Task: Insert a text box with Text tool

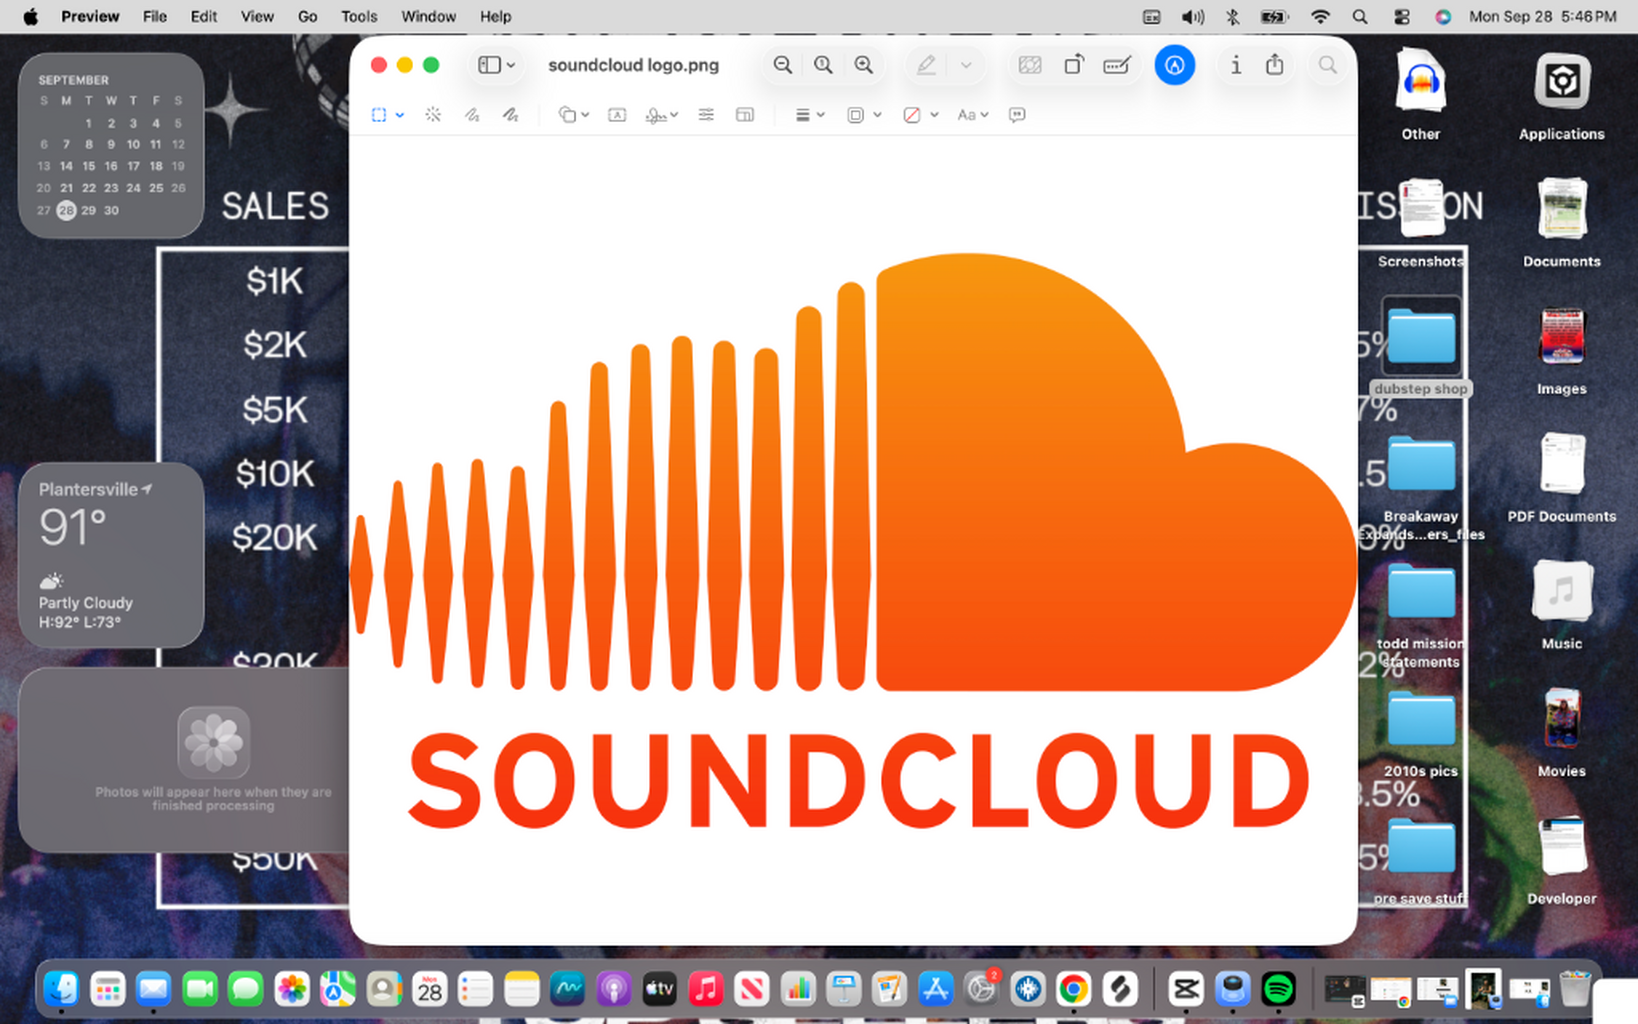Action: pos(617,115)
